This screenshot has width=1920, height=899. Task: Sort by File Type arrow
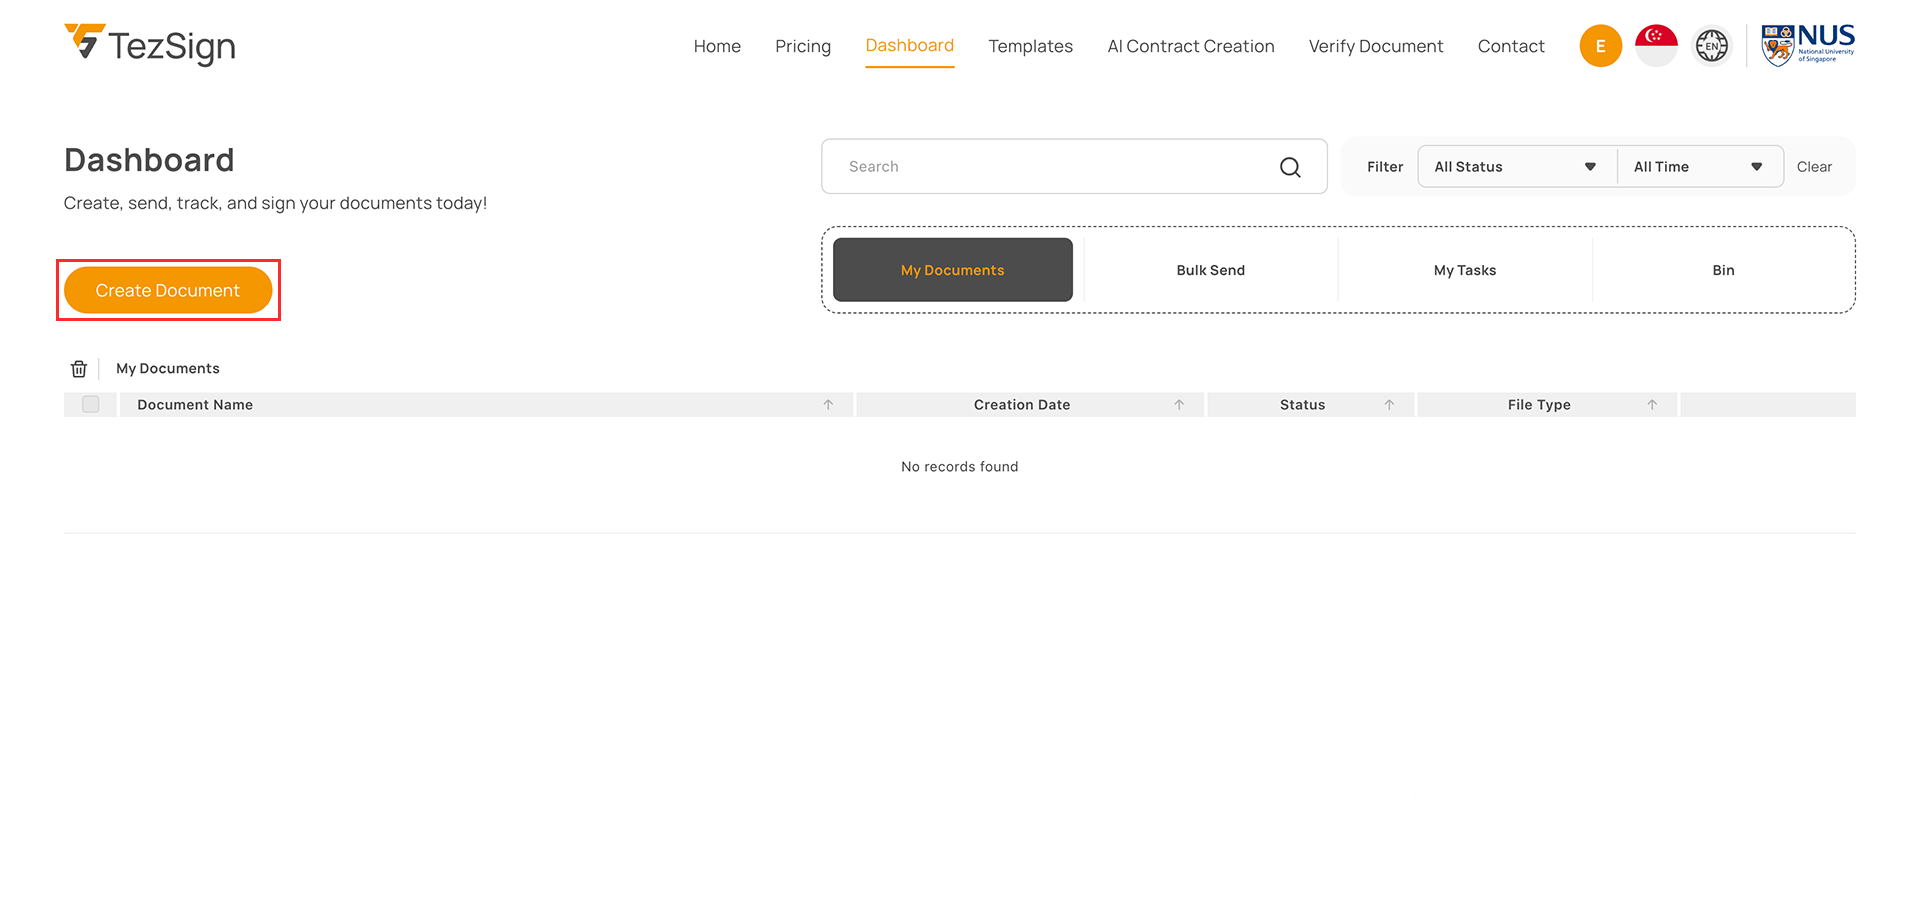[x=1652, y=405]
